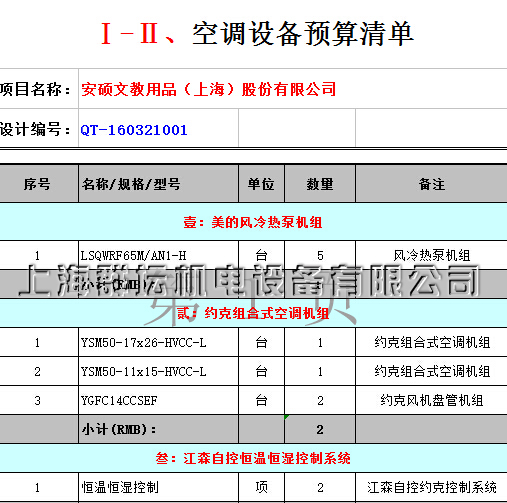Image resolution: width=507 pixels, height=503 pixels.
Task: Click the 备注 column header
Action: tap(432, 184)
